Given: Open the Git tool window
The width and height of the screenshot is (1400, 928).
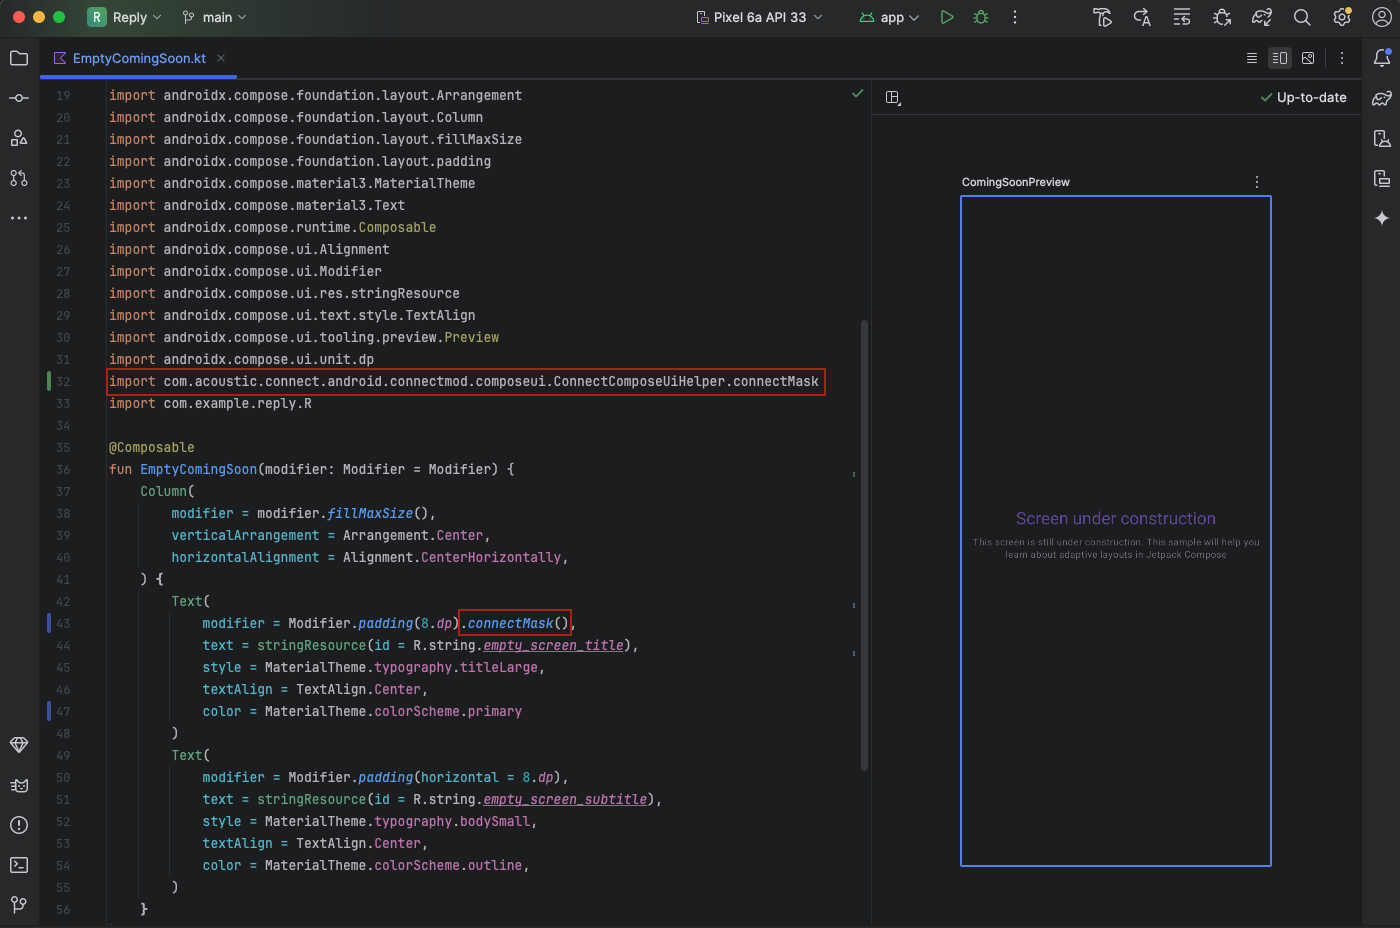Looking at the screenshot, I should tap(19, 904).
